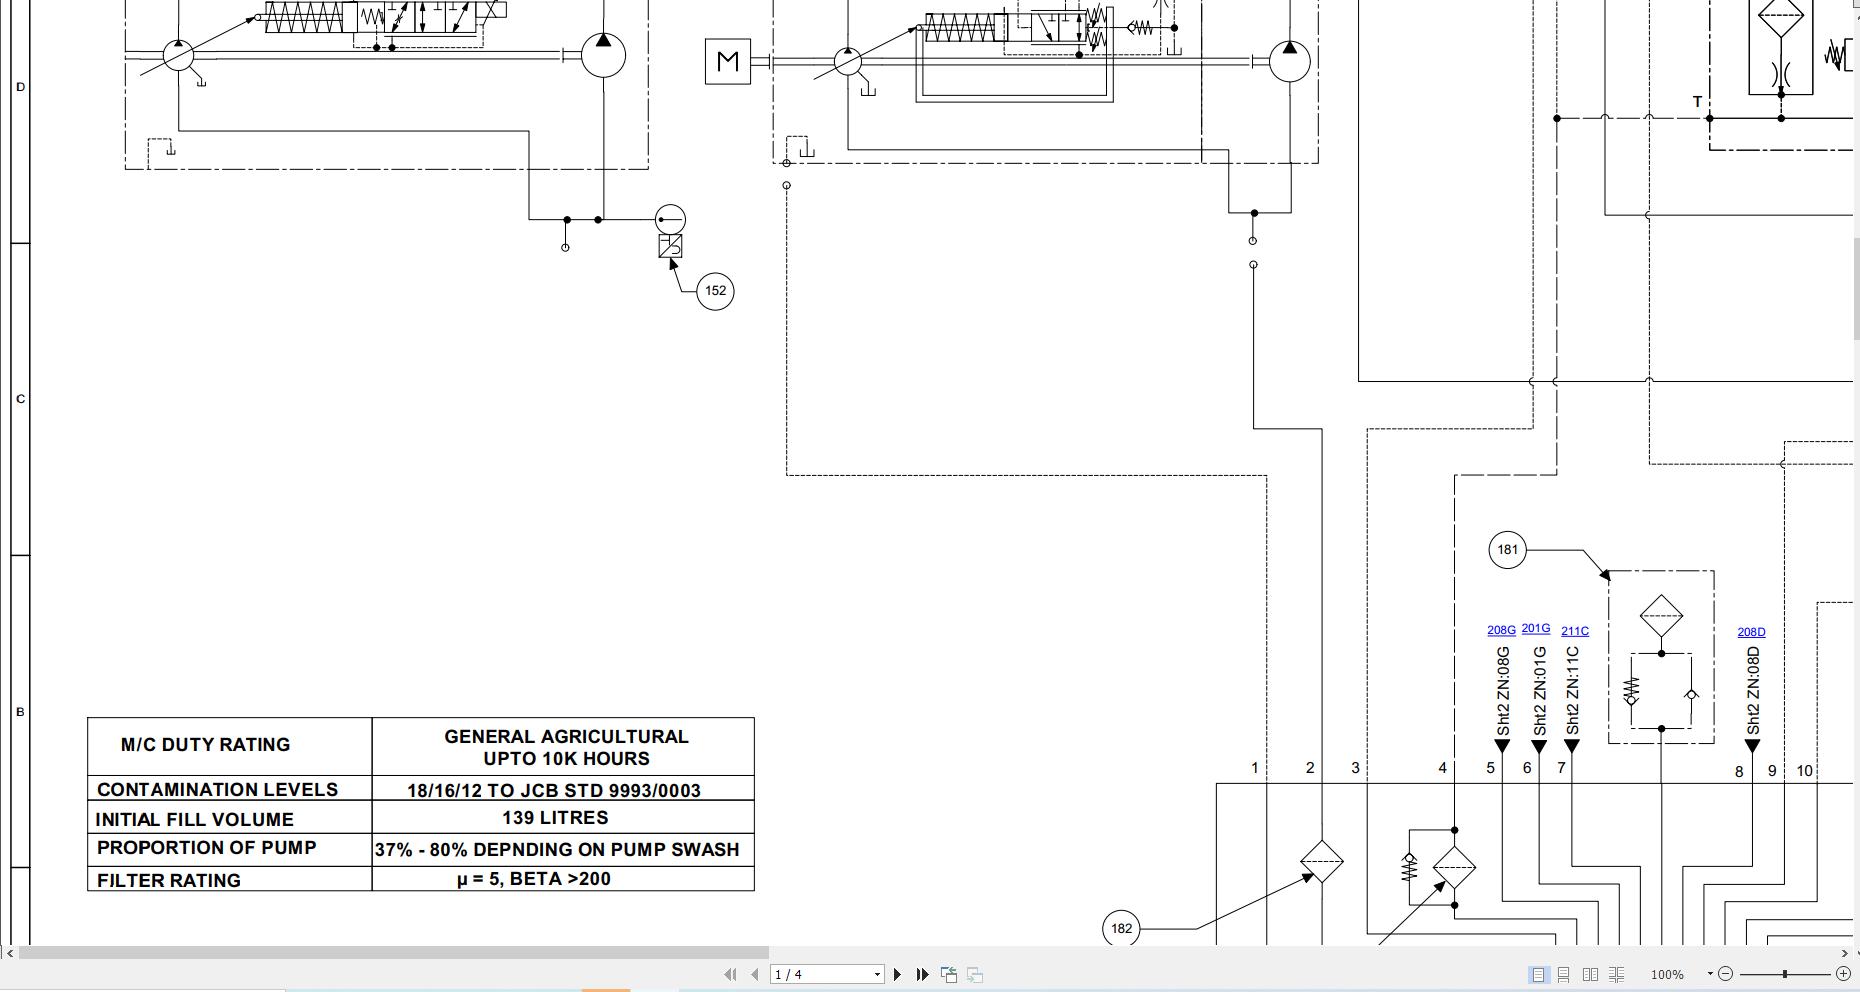Switch to single page view
The width and height of the screenshot is (1860, 992).
pos(1538,974)
